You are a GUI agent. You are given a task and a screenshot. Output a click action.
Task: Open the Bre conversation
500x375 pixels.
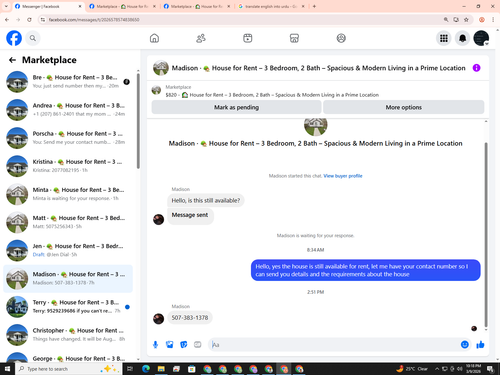[x=68, y=82]
